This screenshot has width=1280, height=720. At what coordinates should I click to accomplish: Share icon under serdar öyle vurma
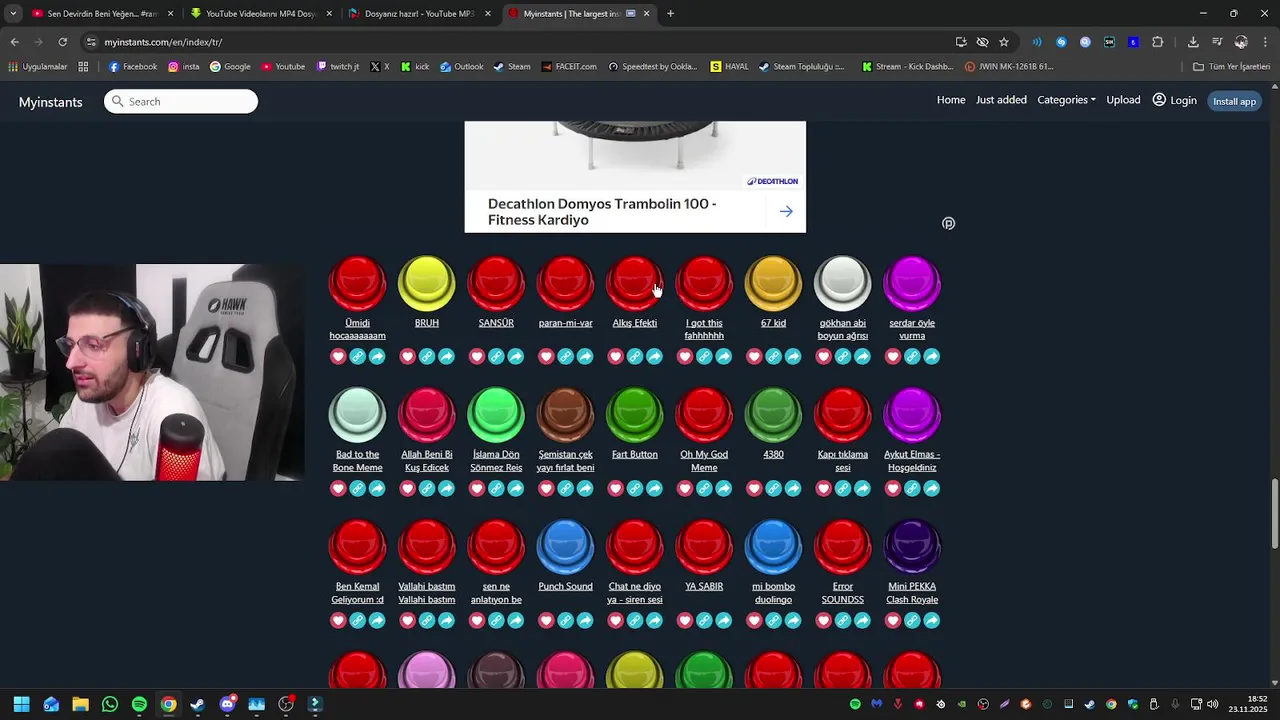coord(932,356)
